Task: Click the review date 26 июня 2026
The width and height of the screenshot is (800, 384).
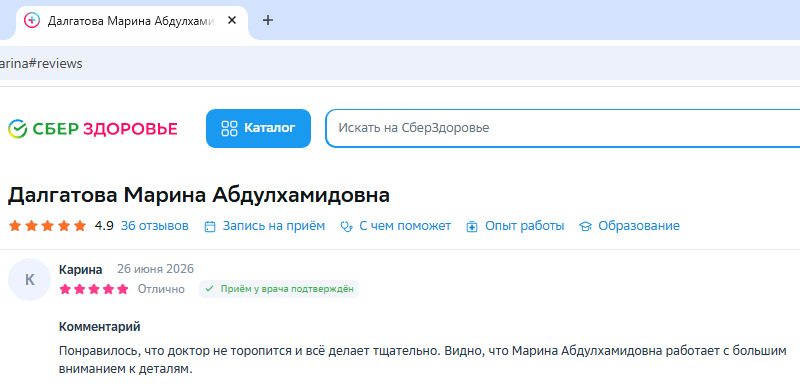Action: [156, 269]
